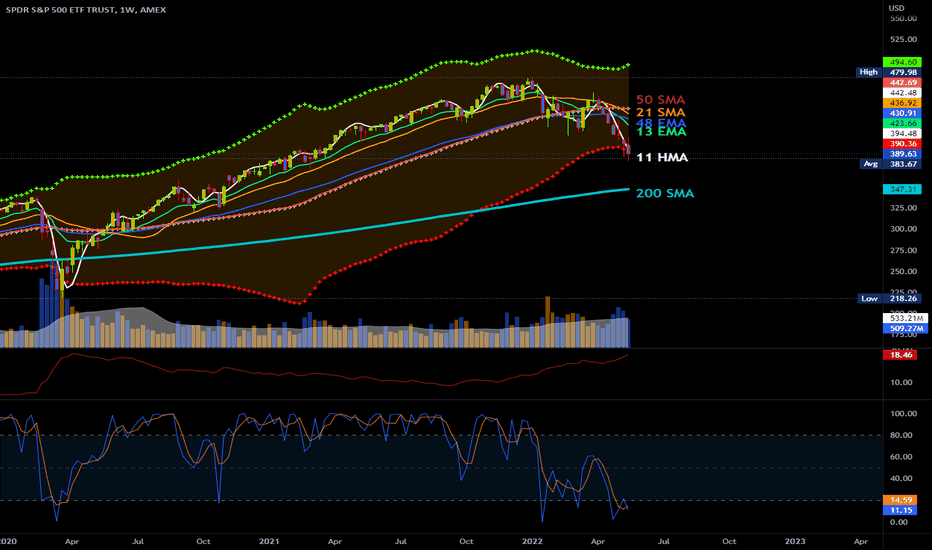This screenshot has height=550, width=932.
Task: Click the orange 436.92 price tag
Action: tap(902, 103)
